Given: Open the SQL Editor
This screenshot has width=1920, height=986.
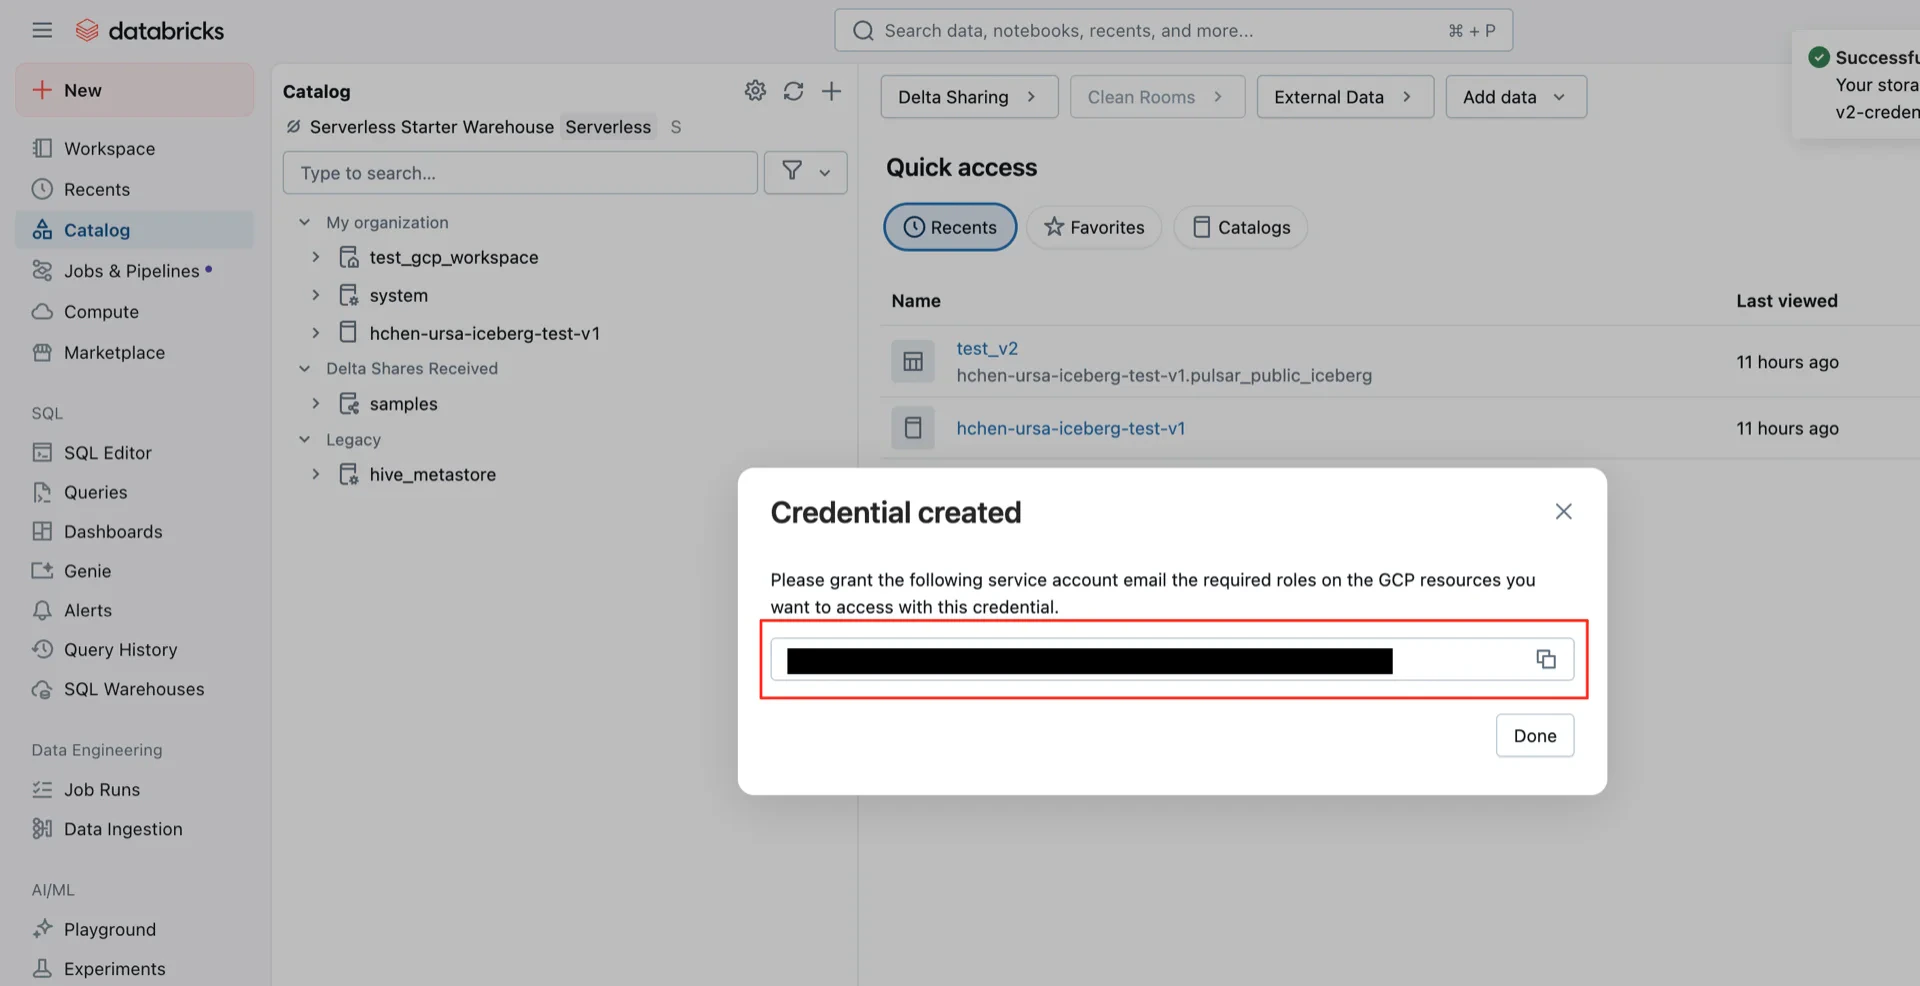Looking at the screenshot, I should 135,453.
